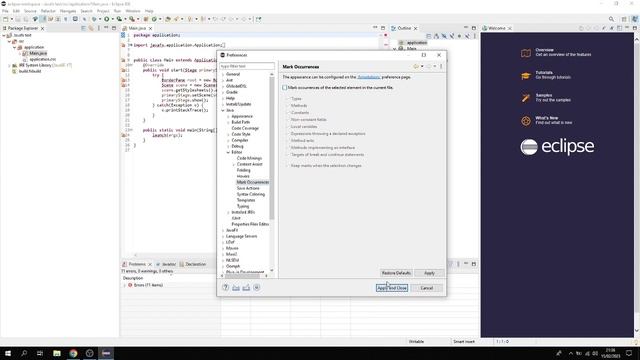This screenshot has height=360, width=640.
Task: Click the Overview map icon on the Welcome page
Action: (x=526, y=53)
